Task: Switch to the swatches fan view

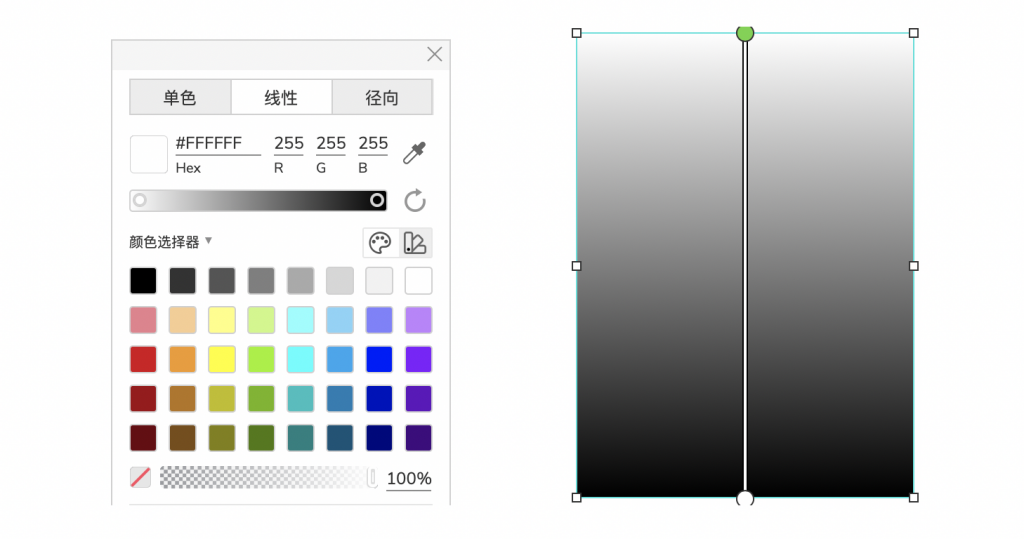Action: tap(415, 243)
